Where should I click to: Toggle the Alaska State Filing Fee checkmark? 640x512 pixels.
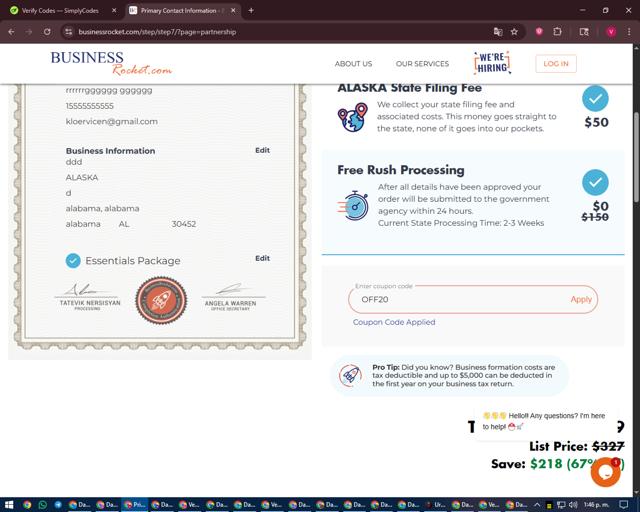click(x=595, y=98)
